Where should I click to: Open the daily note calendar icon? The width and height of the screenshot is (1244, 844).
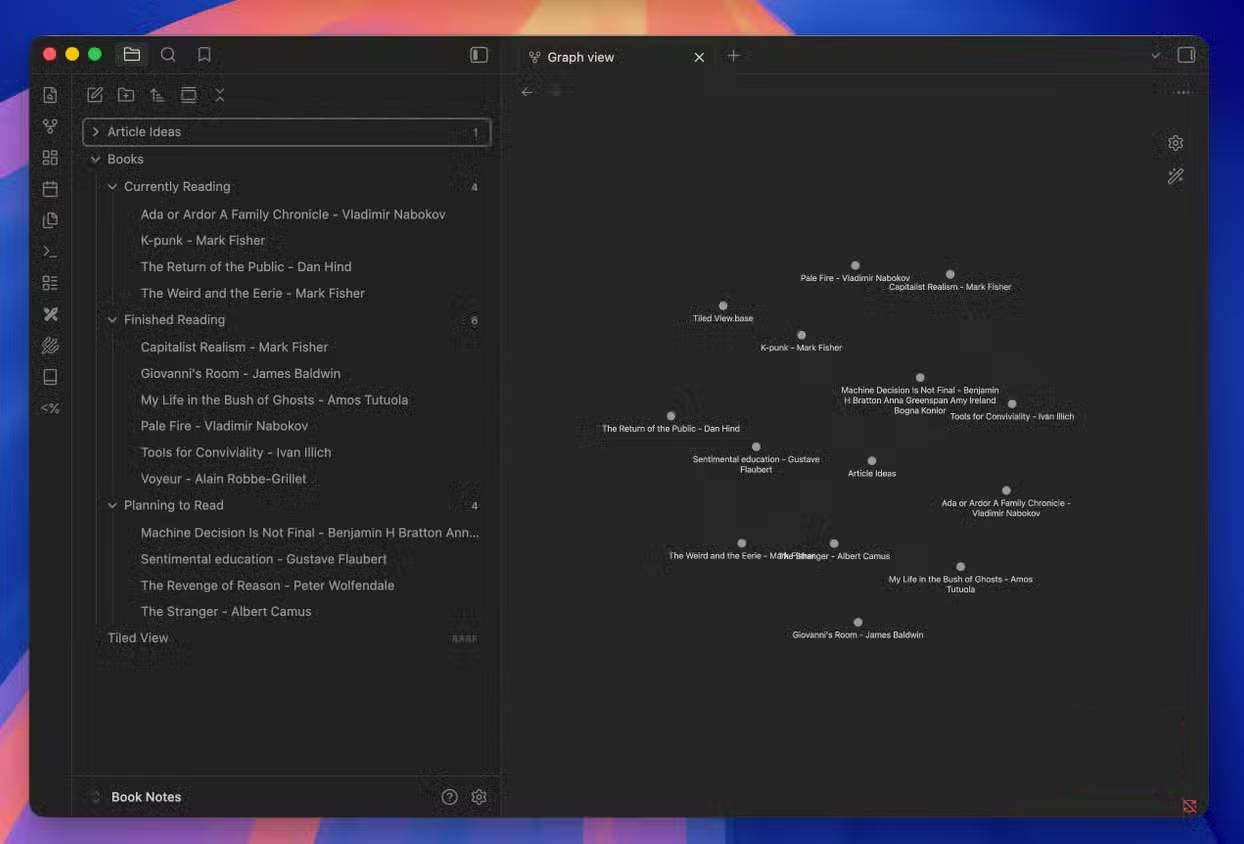[50, 189]
